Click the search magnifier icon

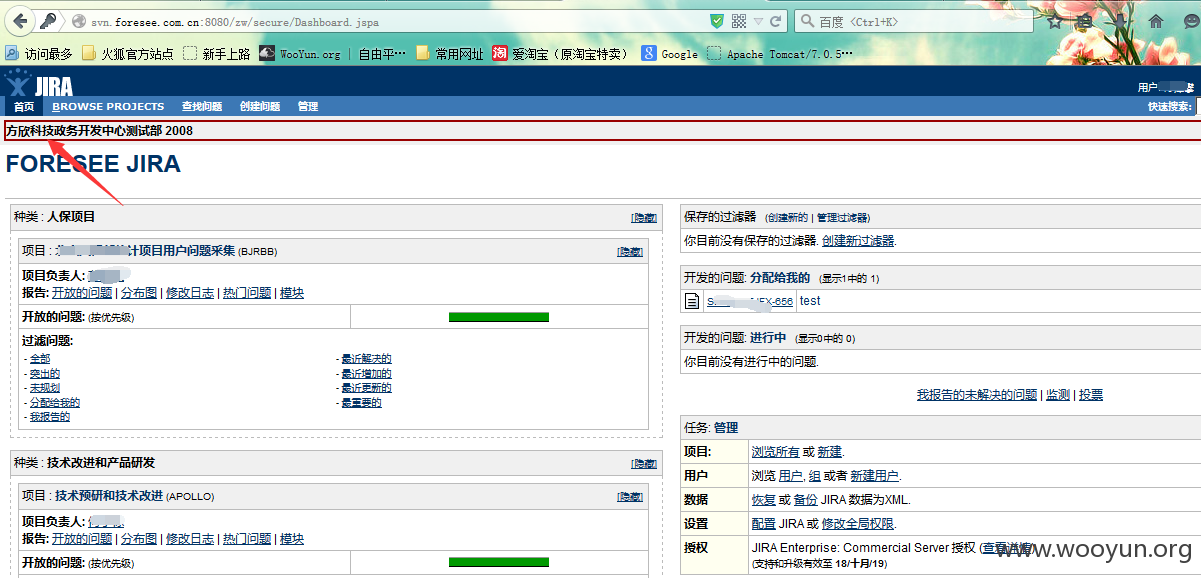click(x=806, y=21)
